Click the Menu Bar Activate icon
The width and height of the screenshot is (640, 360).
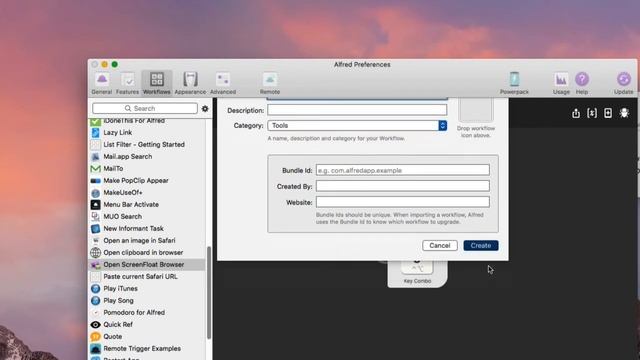click(96, 204)
